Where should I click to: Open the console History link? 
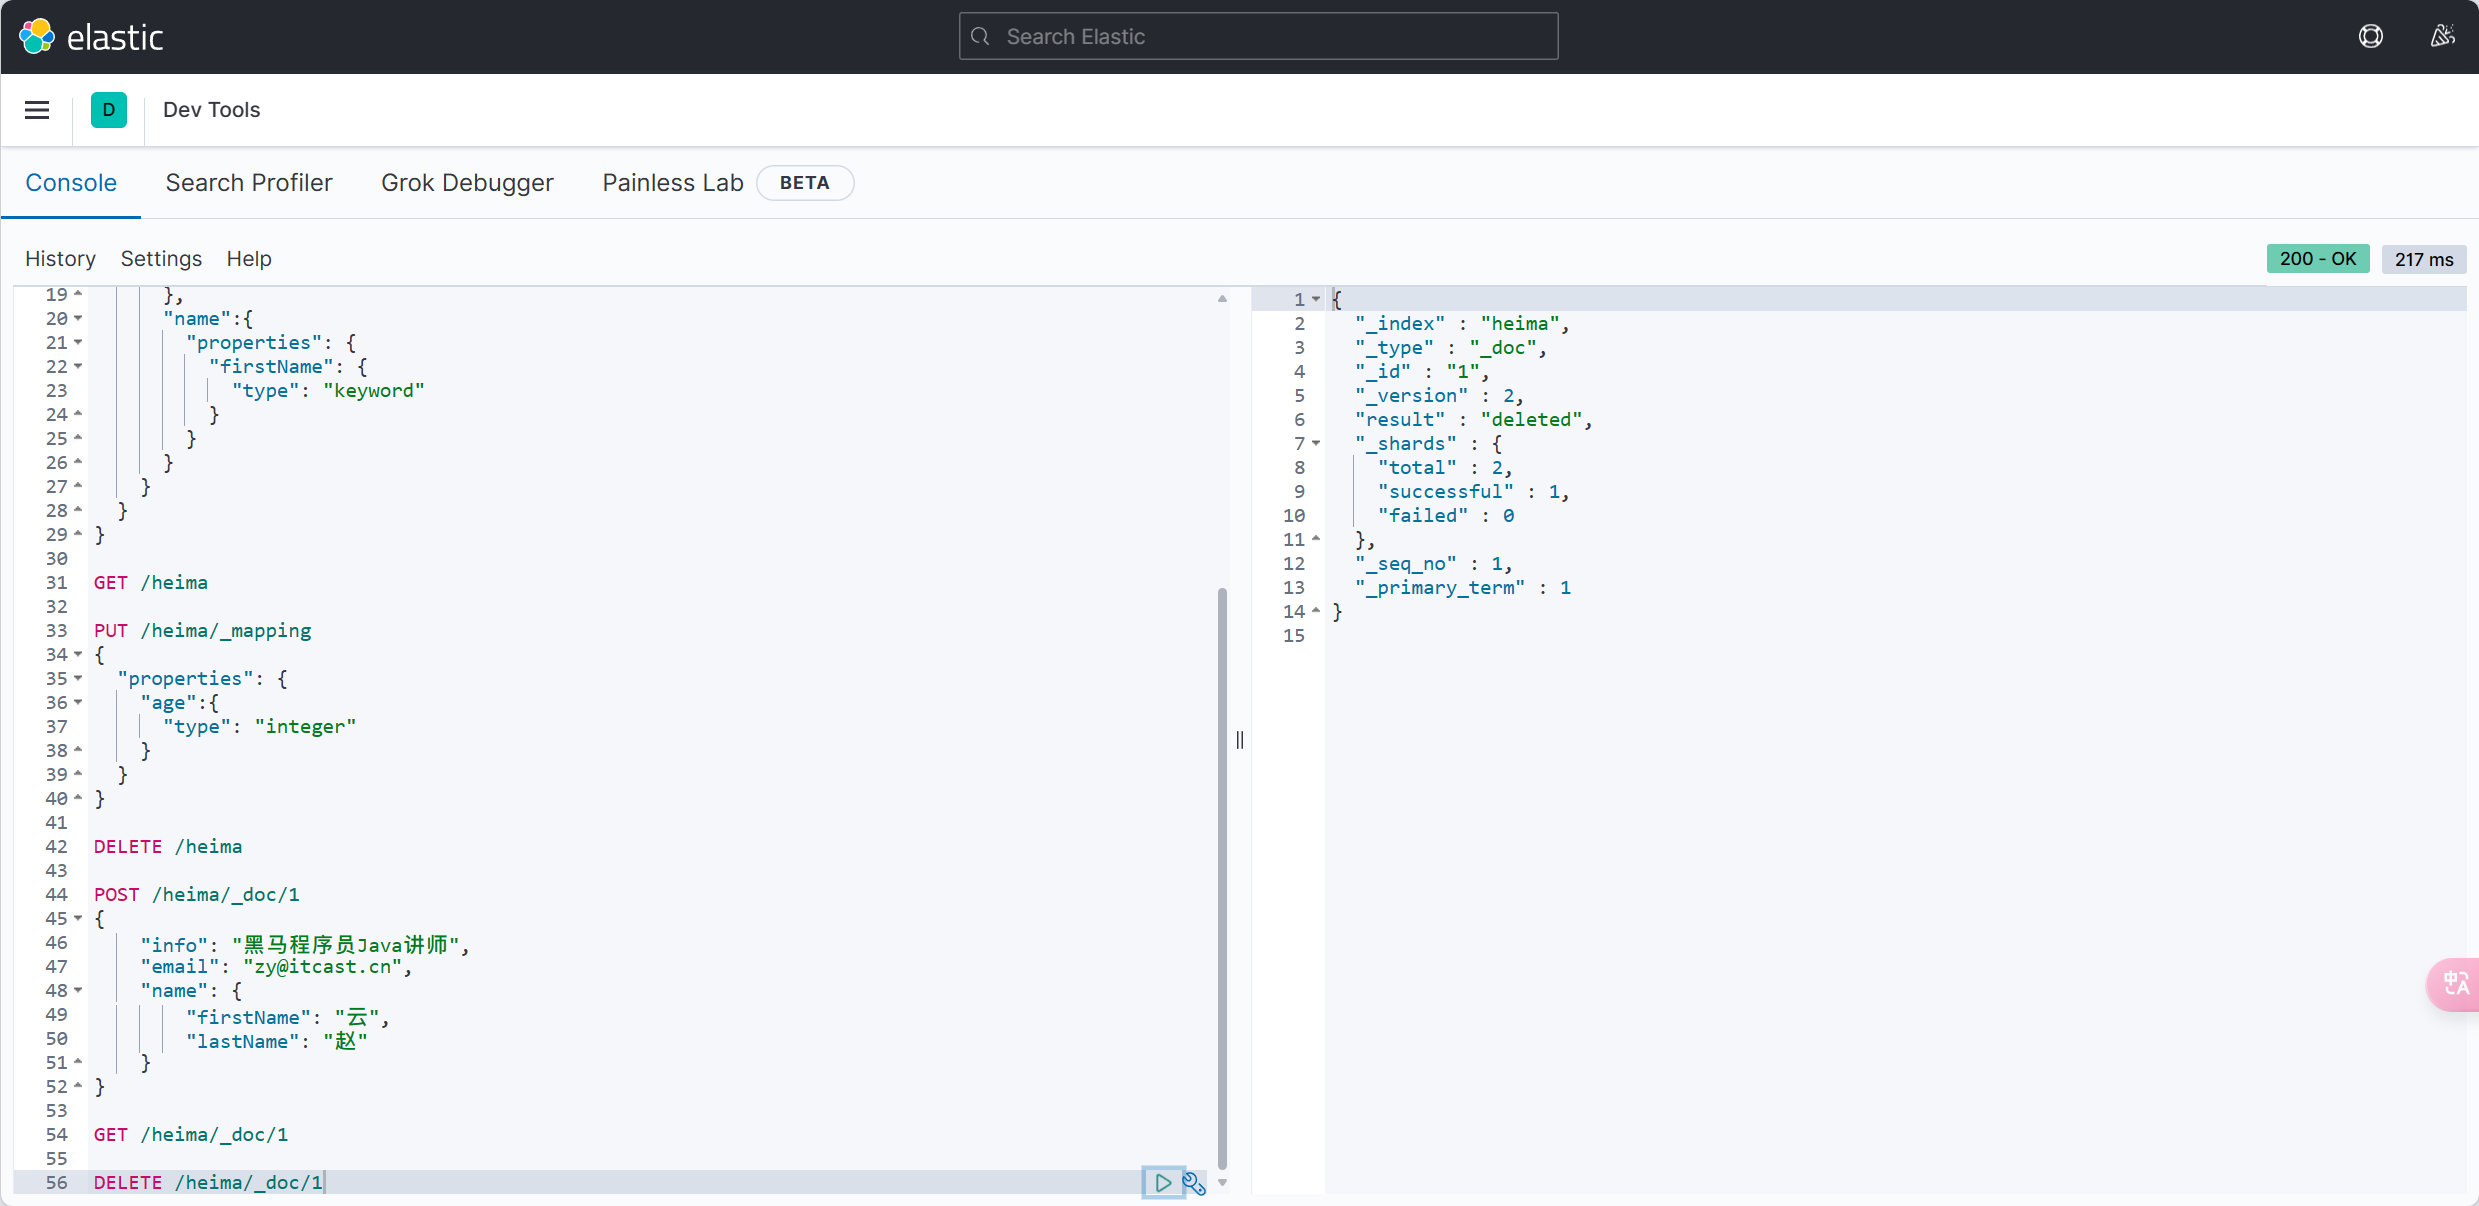tap(60, 259)
